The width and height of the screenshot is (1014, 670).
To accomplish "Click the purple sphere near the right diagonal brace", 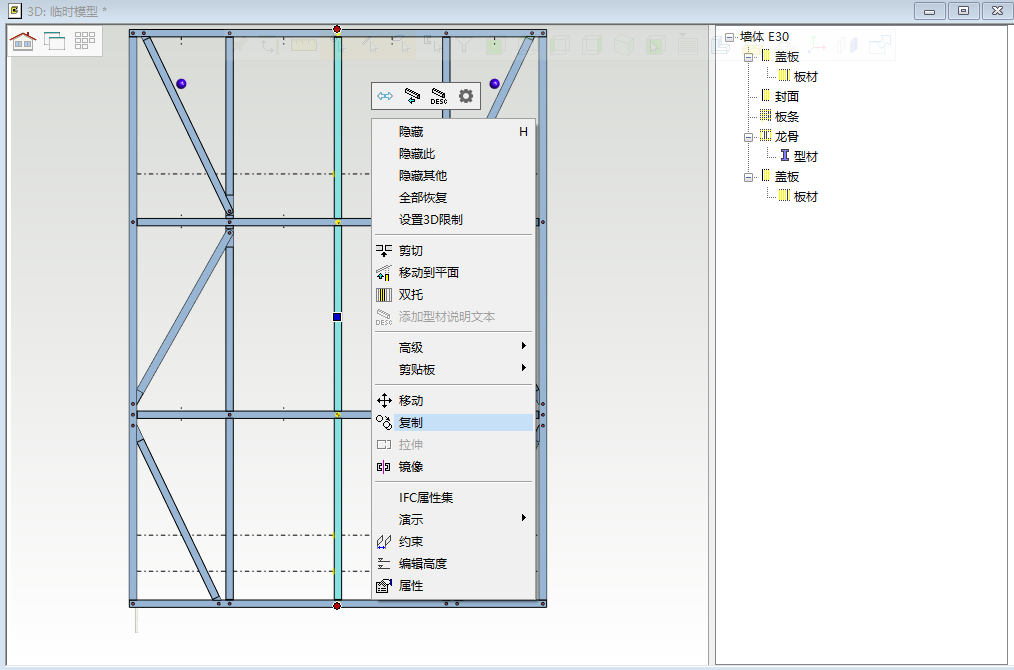I will click(x=495, y=83).
